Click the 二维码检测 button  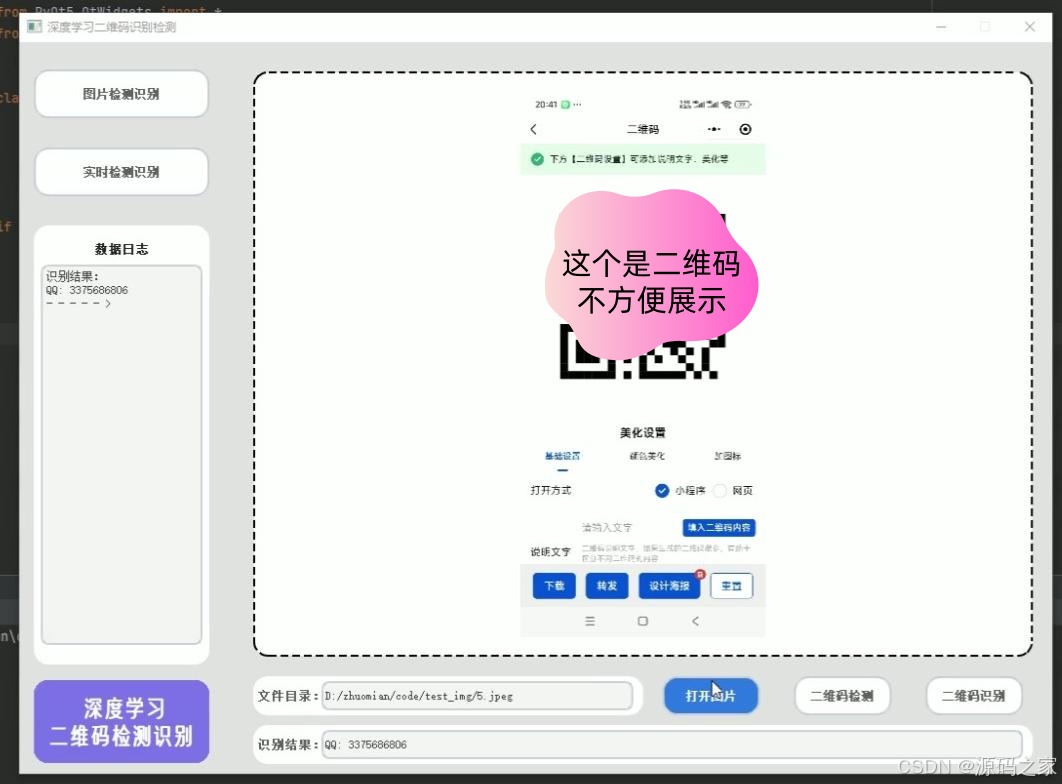841,695
